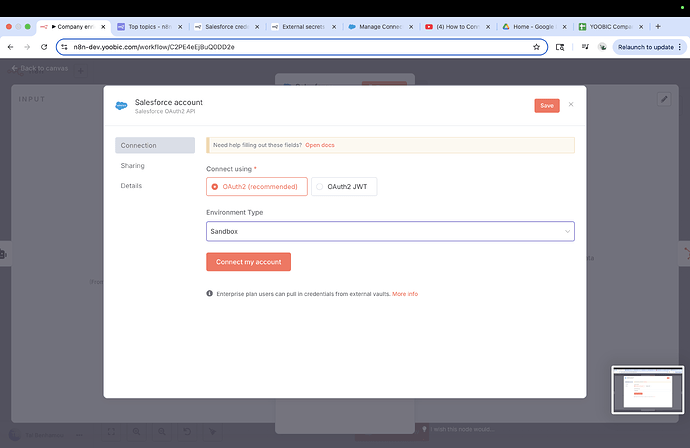Close the External secrets tab
The image size is (690, 448).
[x=334, y=27]
